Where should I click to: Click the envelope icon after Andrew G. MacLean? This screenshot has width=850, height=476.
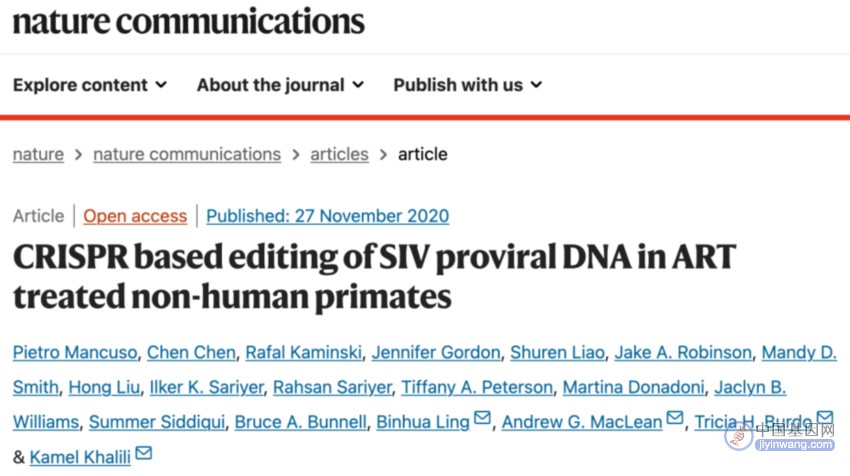(x=675, y=417)
